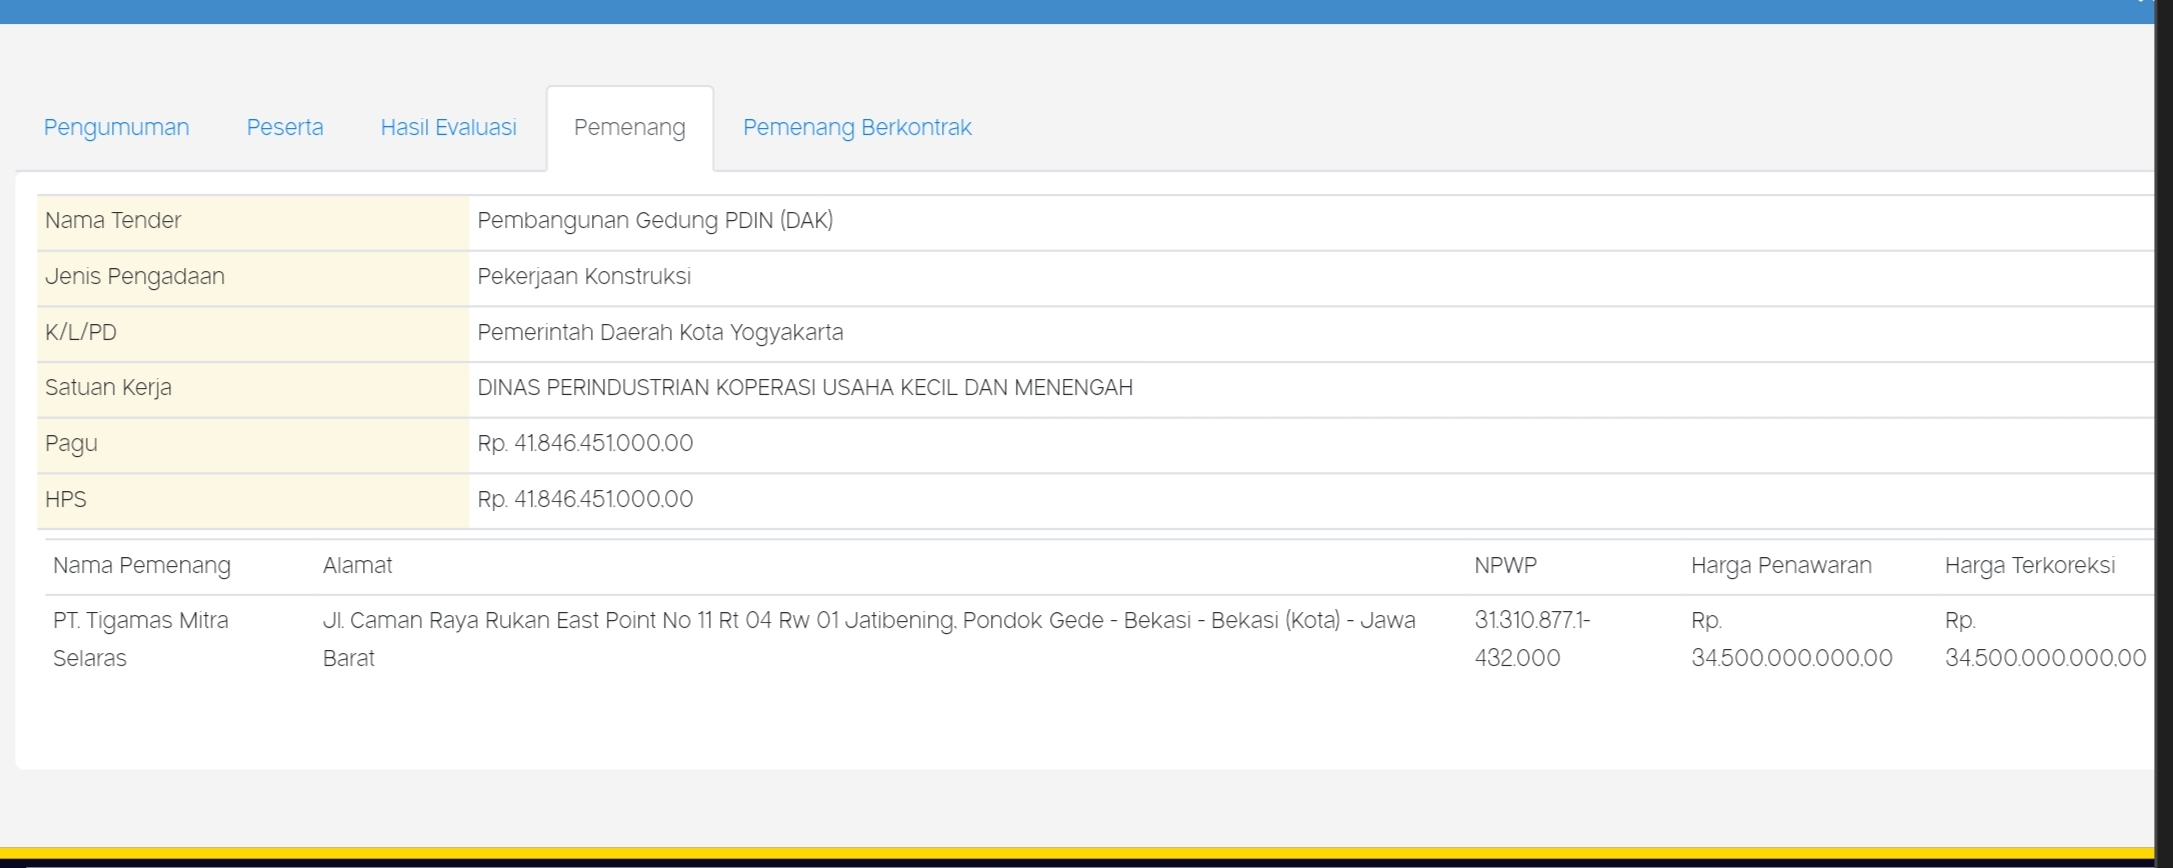Click the Alamat column header
This screenshot has height=868, width=2173.
357,566
